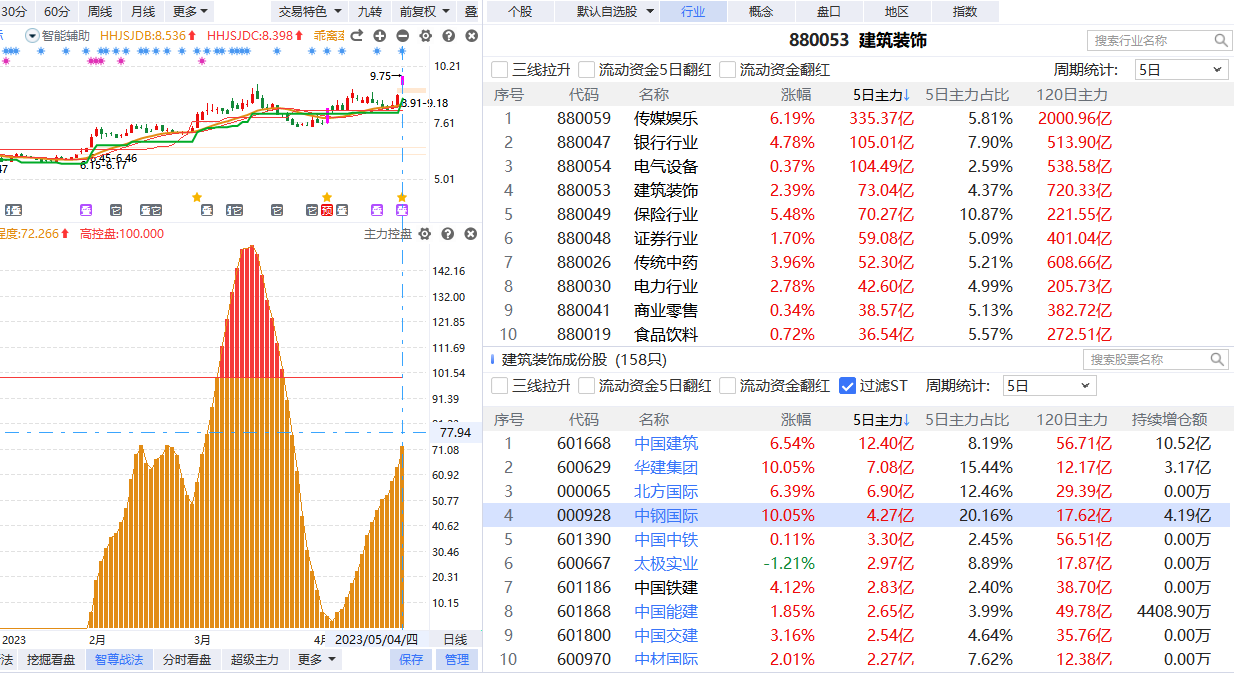Click search icon in industry name search

pos(1222,41)
